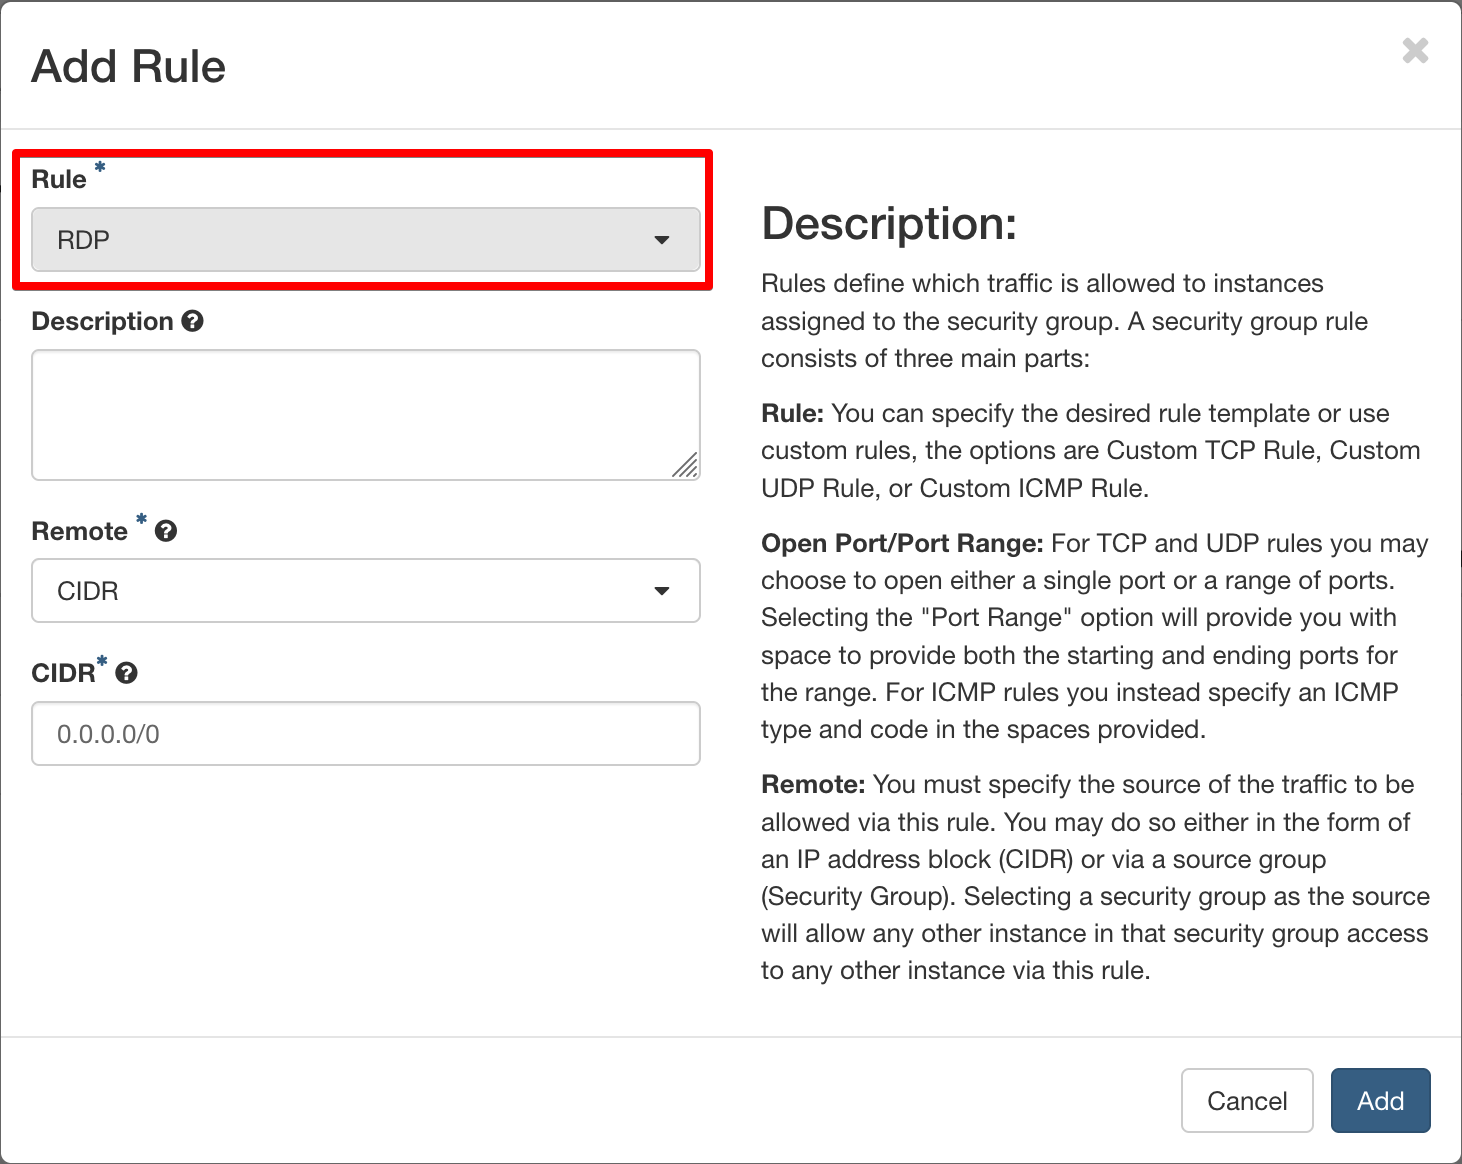This screenshot has height=1164, width=1462.
Task: Click the Rule field label
Action: click(59, 180)
